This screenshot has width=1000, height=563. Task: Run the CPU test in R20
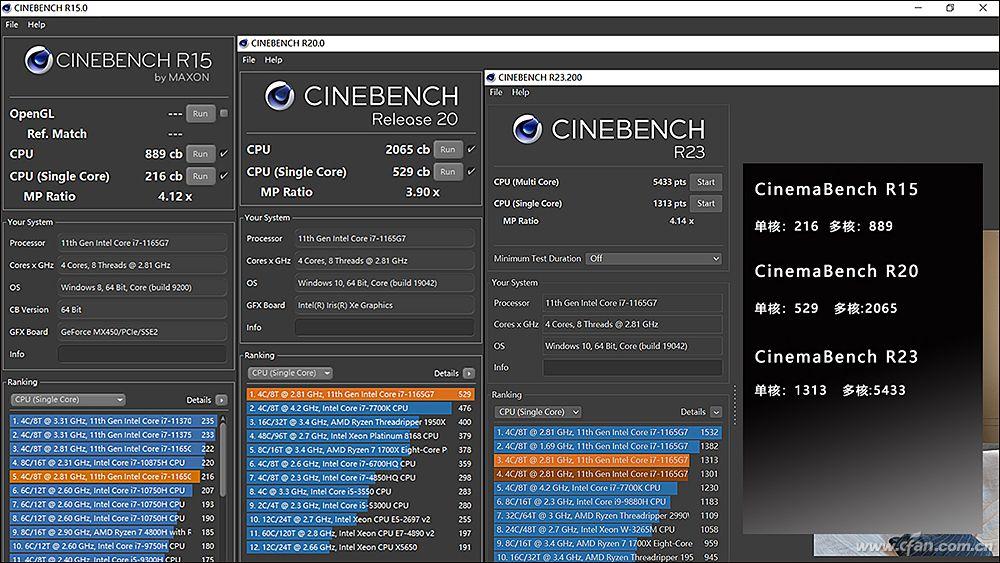click(448, 149)
